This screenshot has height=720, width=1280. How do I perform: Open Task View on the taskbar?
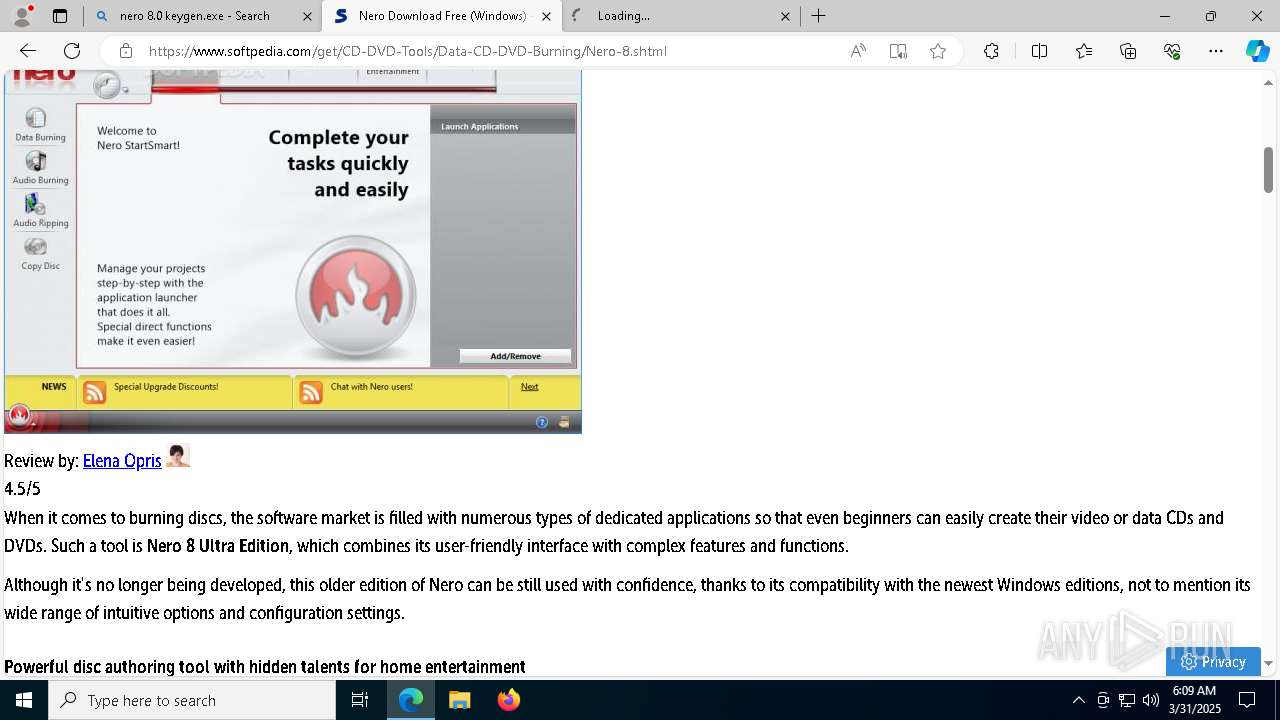pos(360,700)
